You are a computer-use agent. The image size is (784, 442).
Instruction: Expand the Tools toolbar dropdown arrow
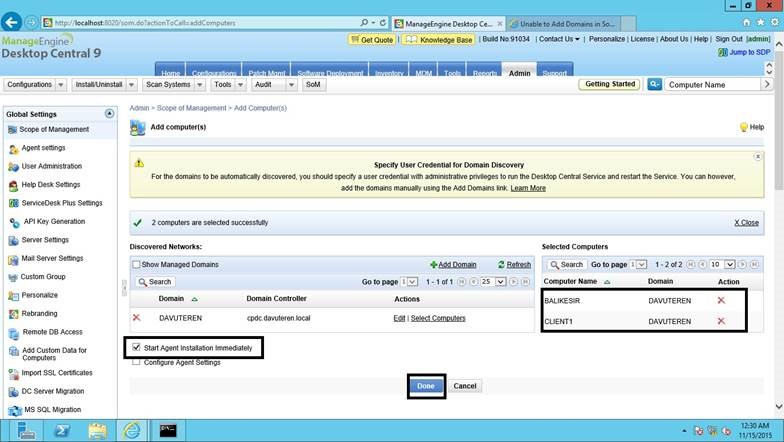pos(240,84)
